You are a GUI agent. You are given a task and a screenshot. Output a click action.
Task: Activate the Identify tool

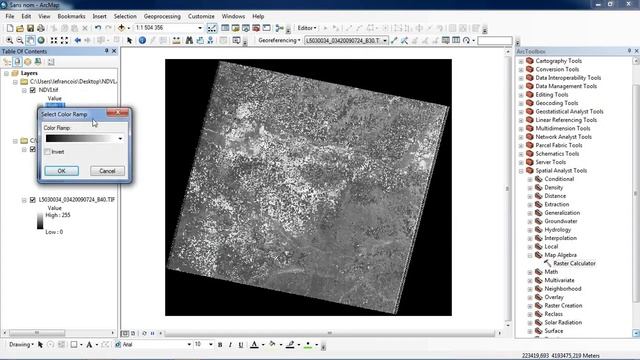tap(142, 40)
